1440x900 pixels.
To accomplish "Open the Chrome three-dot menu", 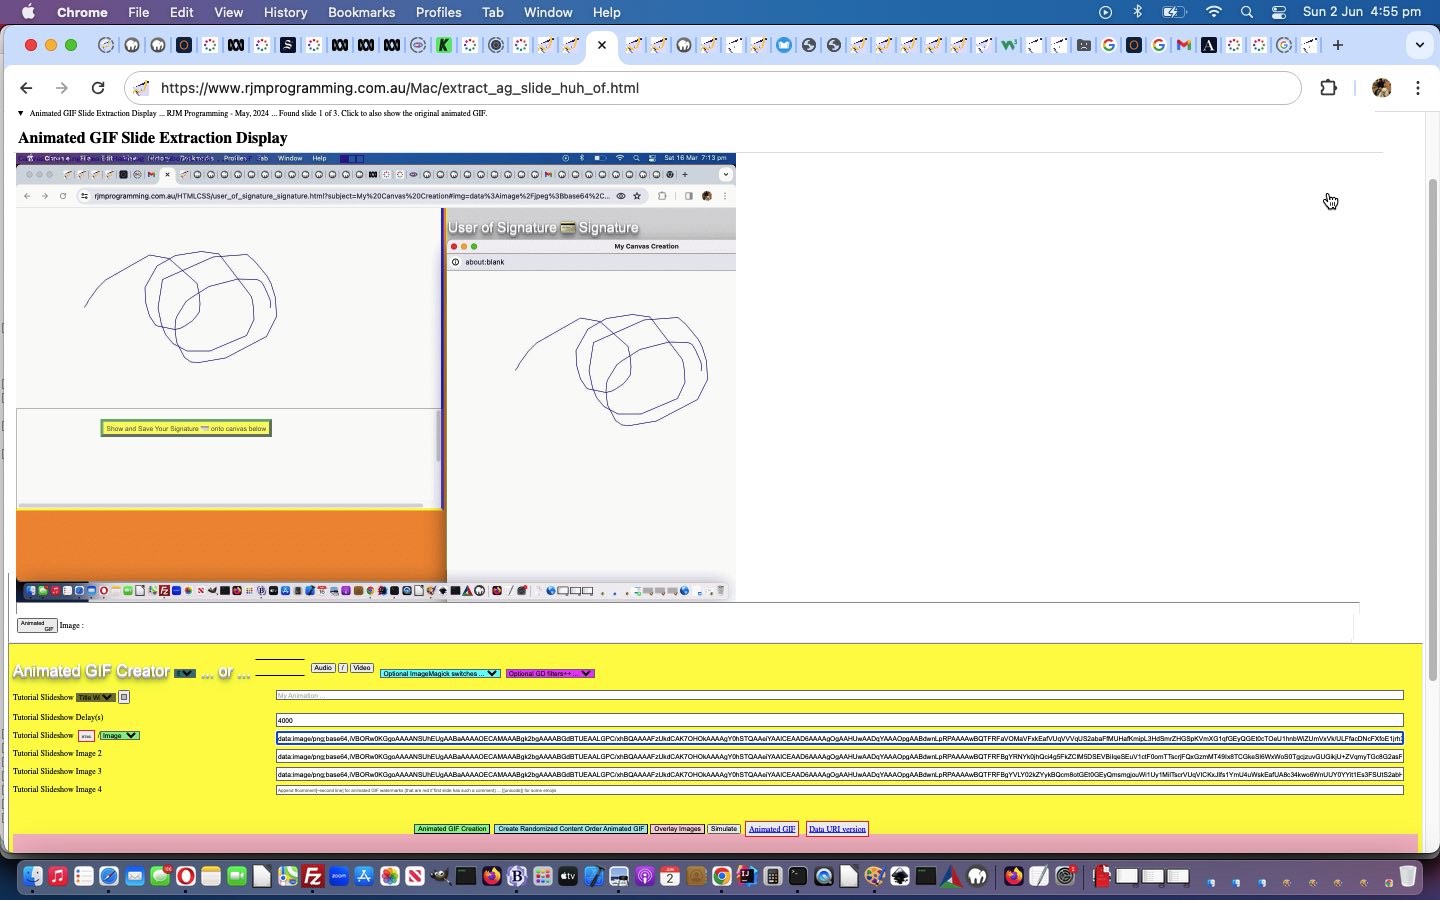I will [x=1418, y=88].
